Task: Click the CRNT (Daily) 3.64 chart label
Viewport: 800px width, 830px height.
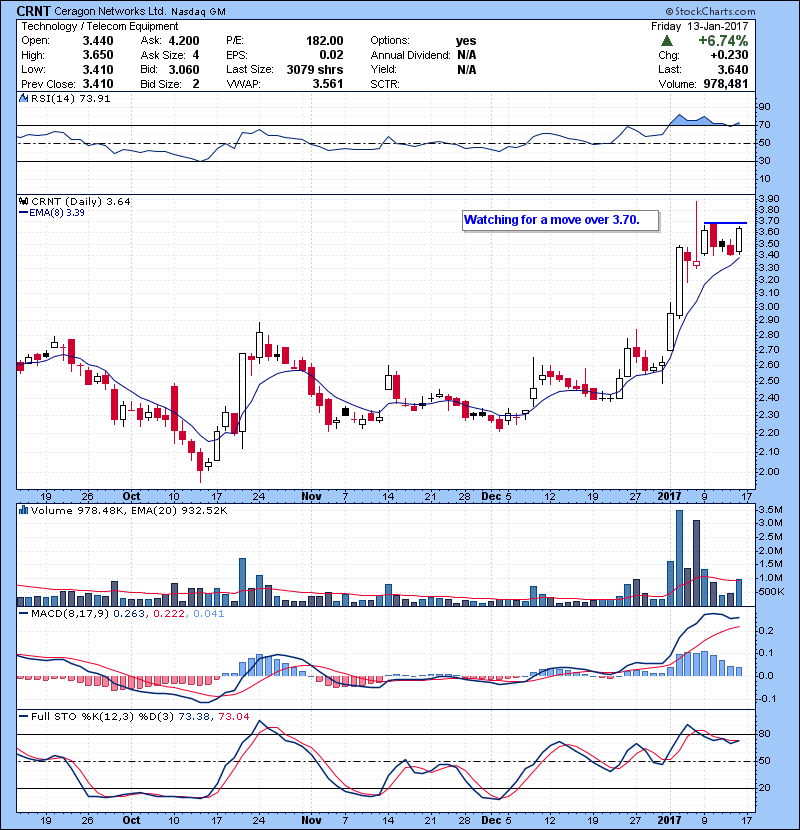Action: [x=80, y=201]
